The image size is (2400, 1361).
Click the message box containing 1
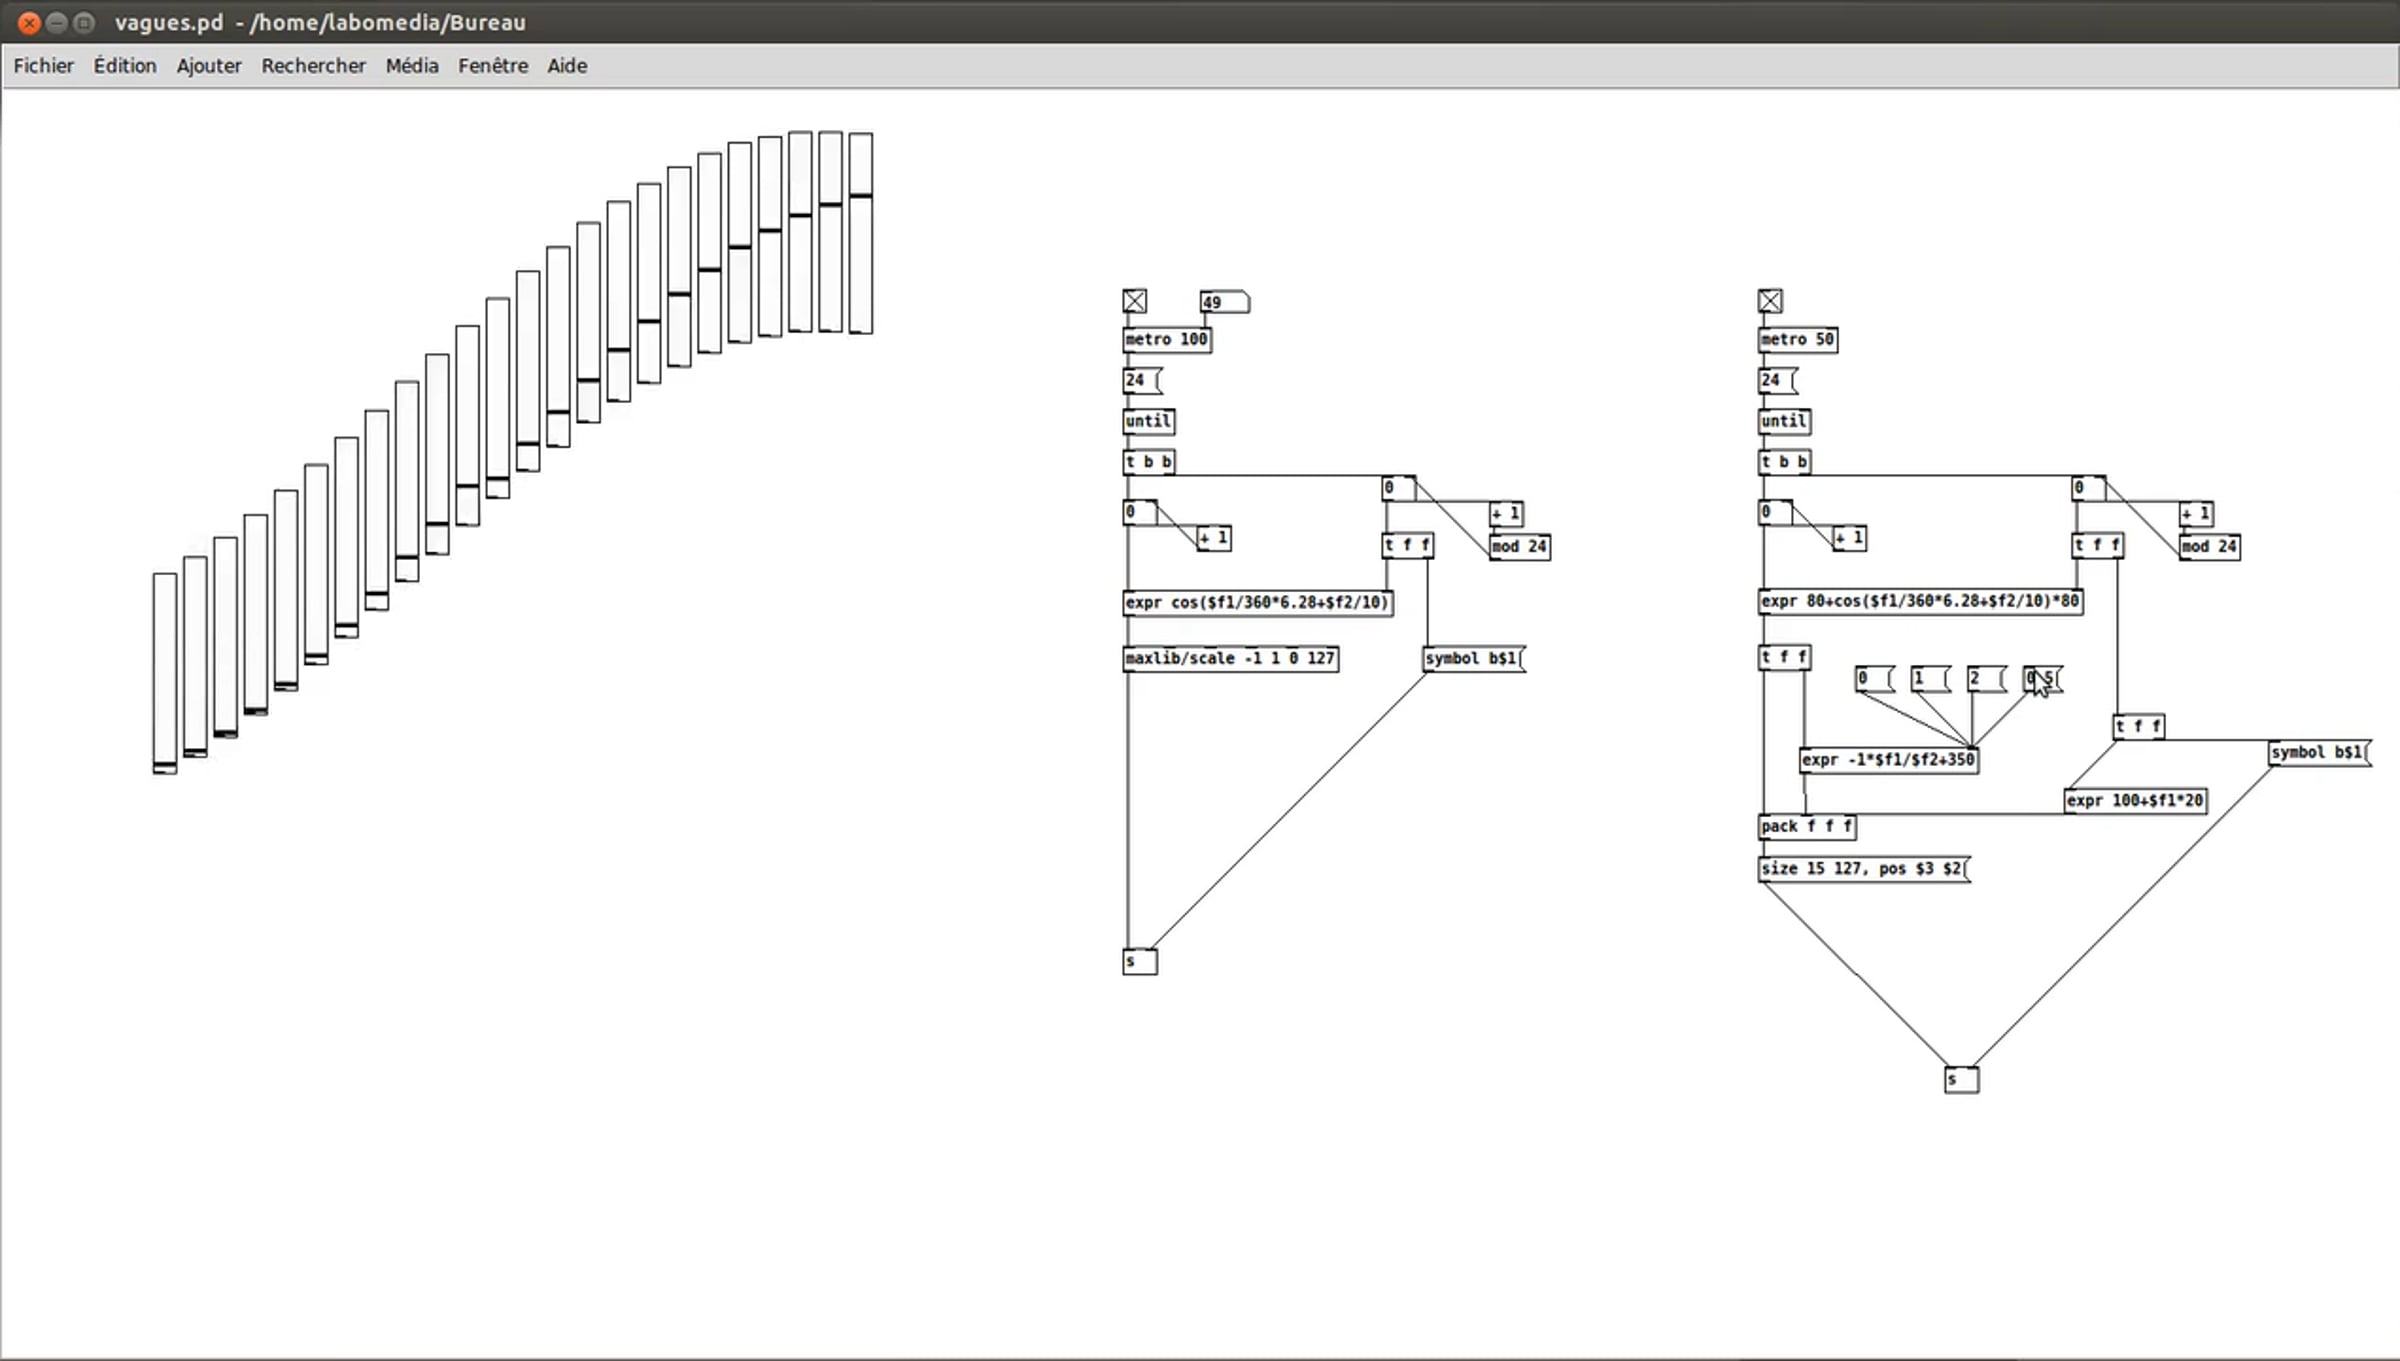point(1930,679)
